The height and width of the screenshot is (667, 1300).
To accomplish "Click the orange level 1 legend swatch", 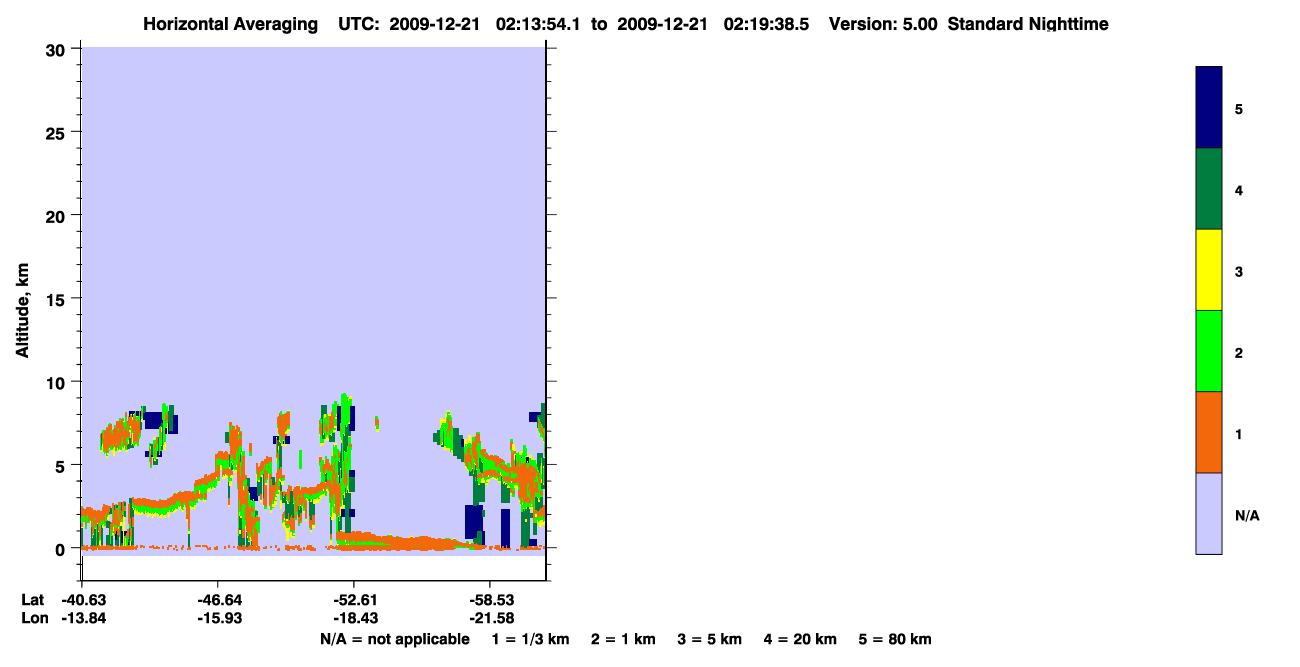I will click(1209, 432).
